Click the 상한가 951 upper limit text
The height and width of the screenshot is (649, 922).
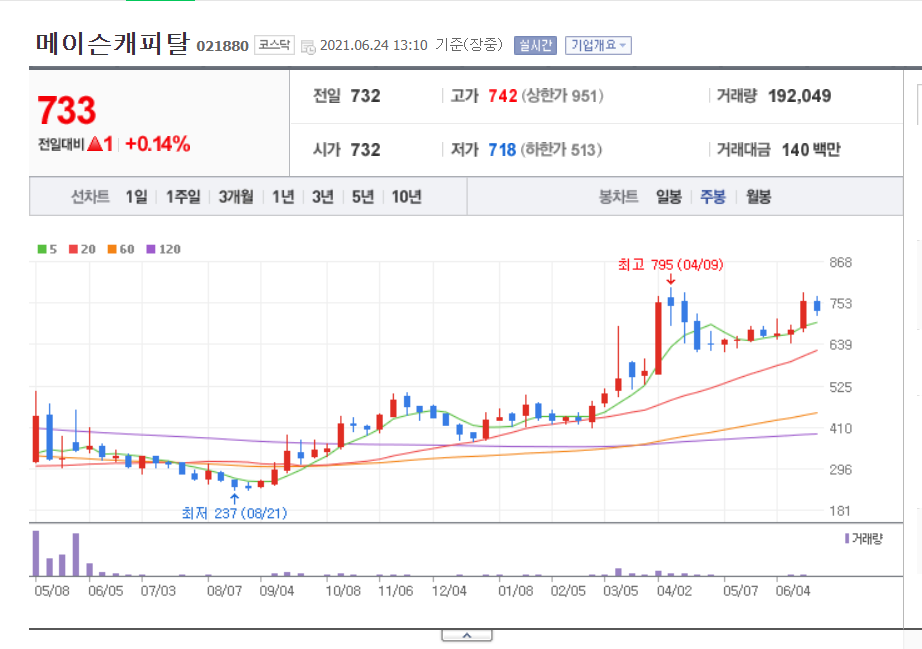coord(563,96)
